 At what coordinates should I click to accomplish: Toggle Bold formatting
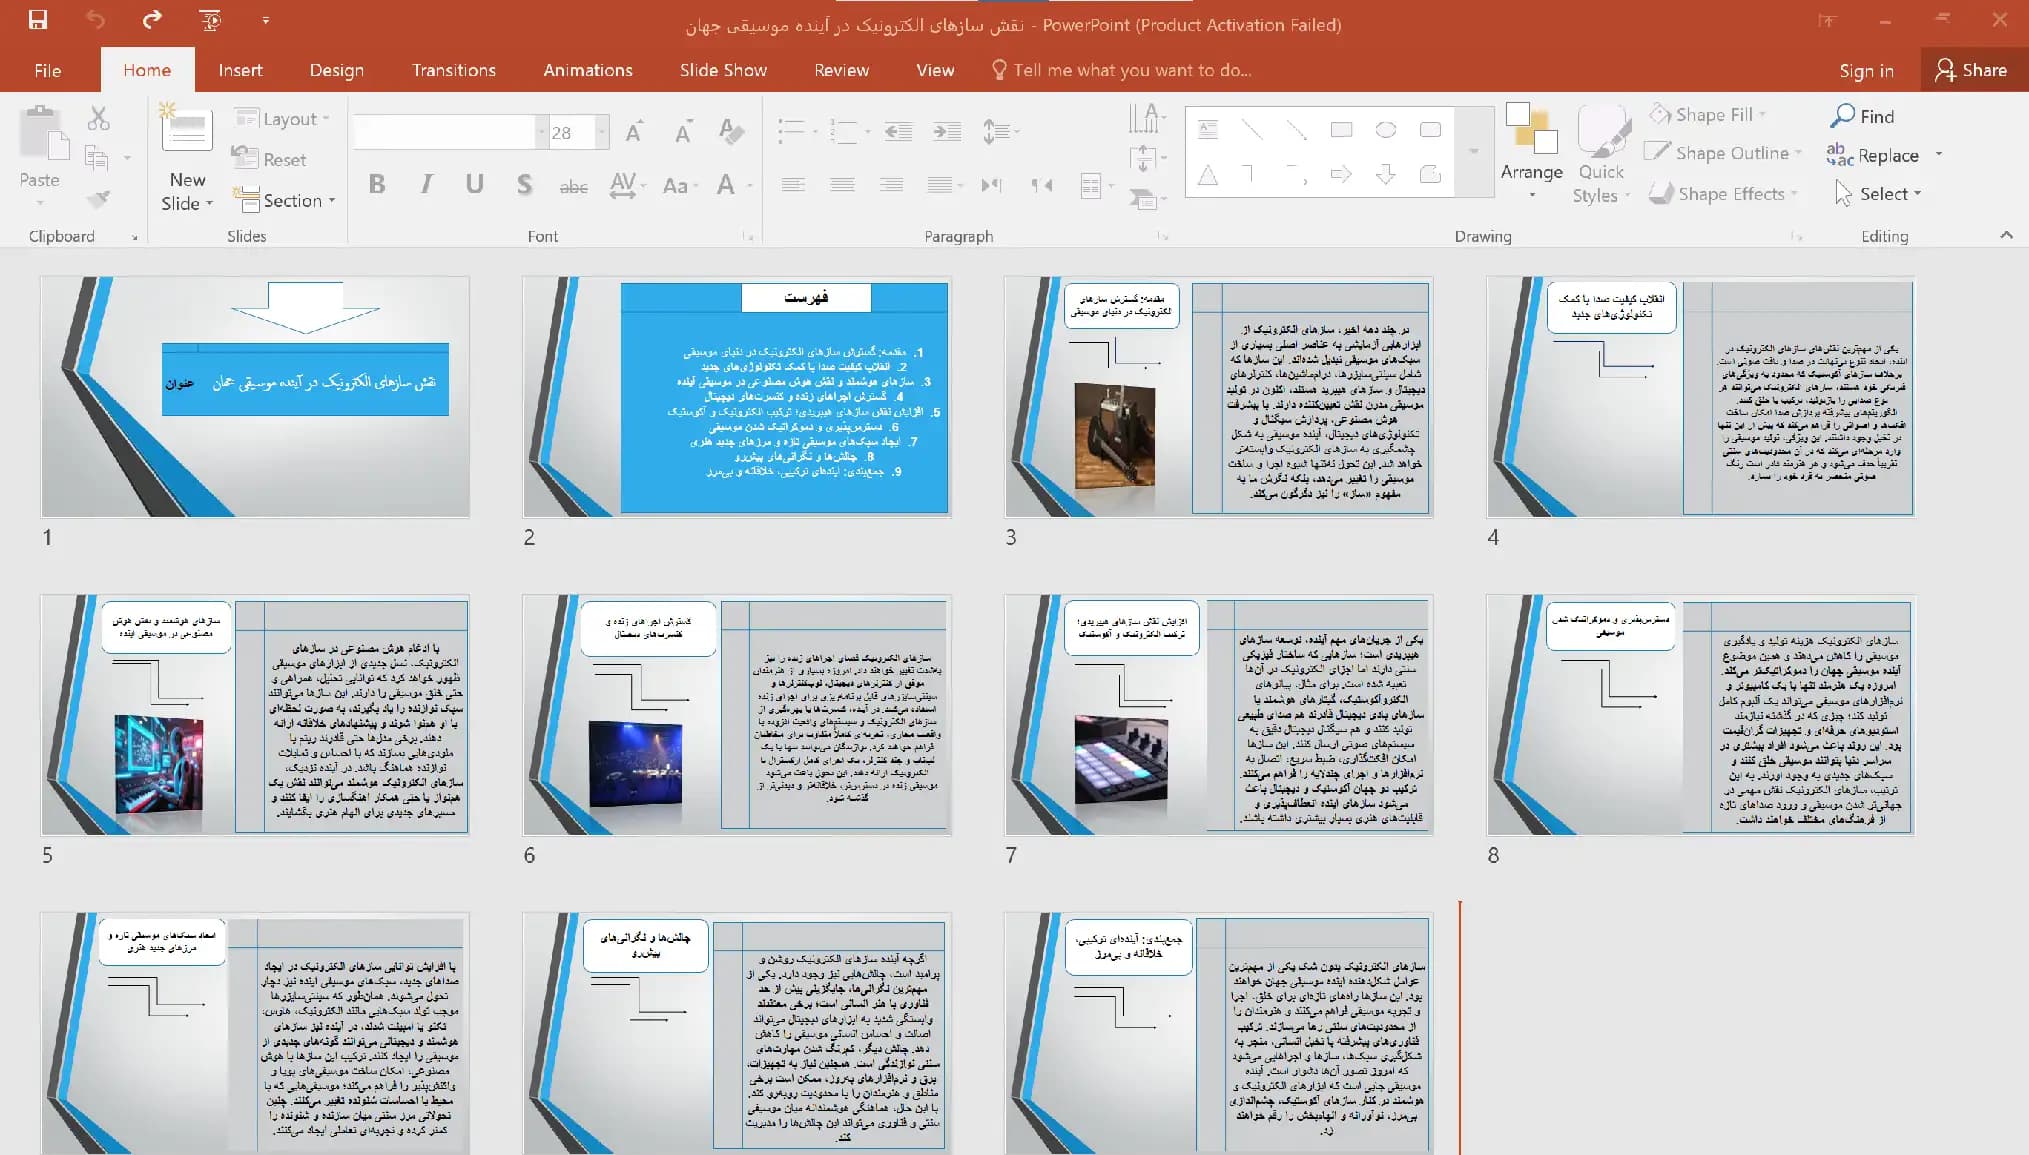(377, 184)
